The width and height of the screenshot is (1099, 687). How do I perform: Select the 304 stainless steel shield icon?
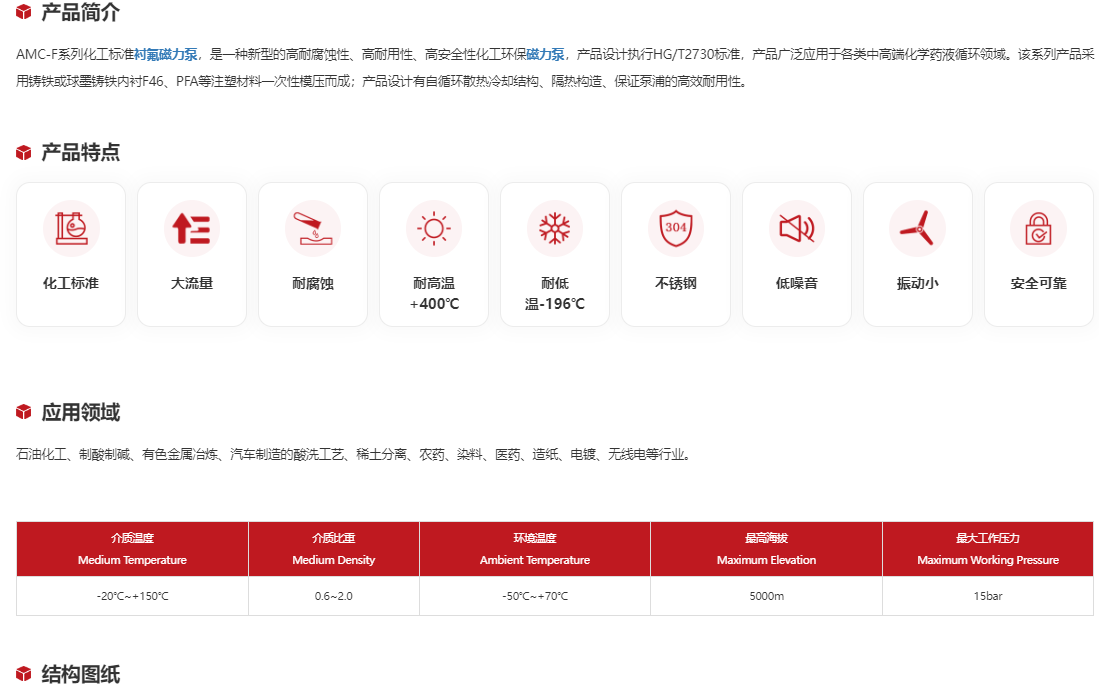676,229
